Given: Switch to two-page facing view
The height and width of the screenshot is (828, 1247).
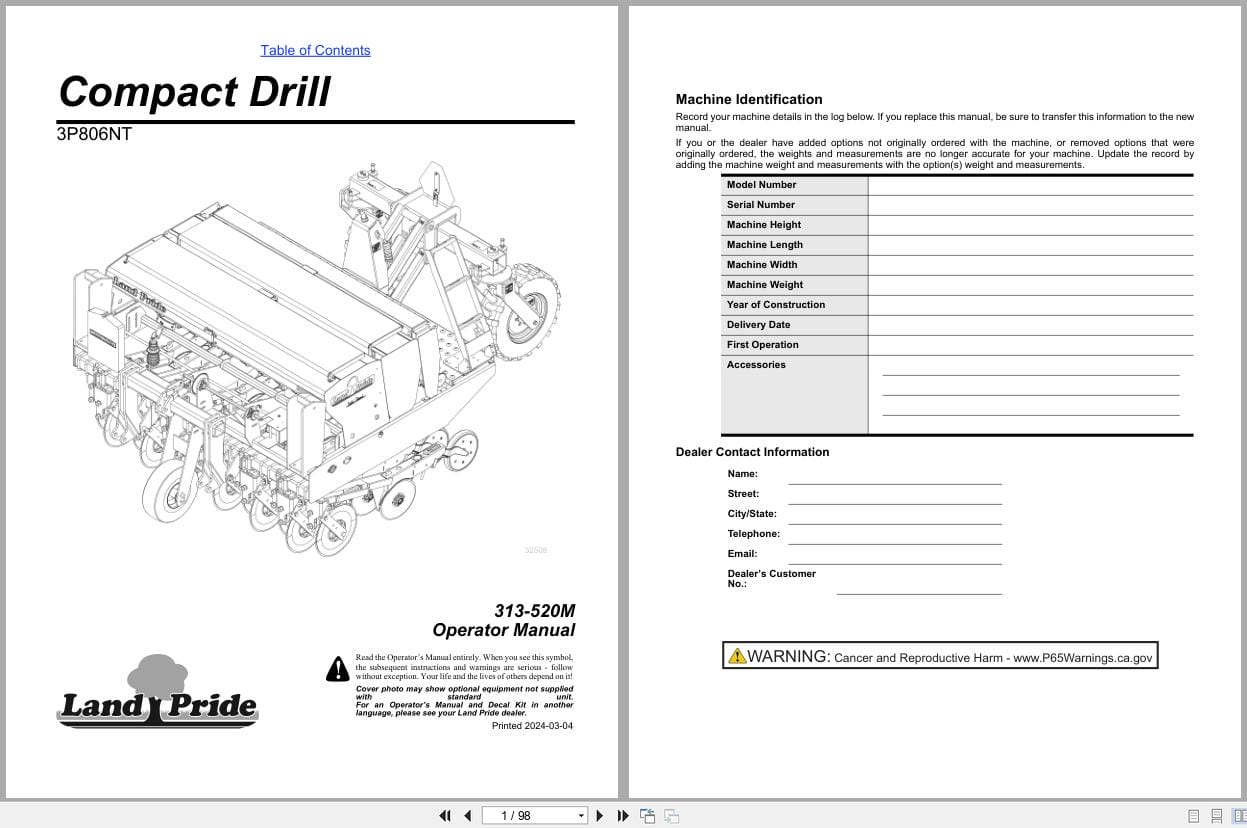Looking at the screenshot, I should click(x=1240, y=816).
